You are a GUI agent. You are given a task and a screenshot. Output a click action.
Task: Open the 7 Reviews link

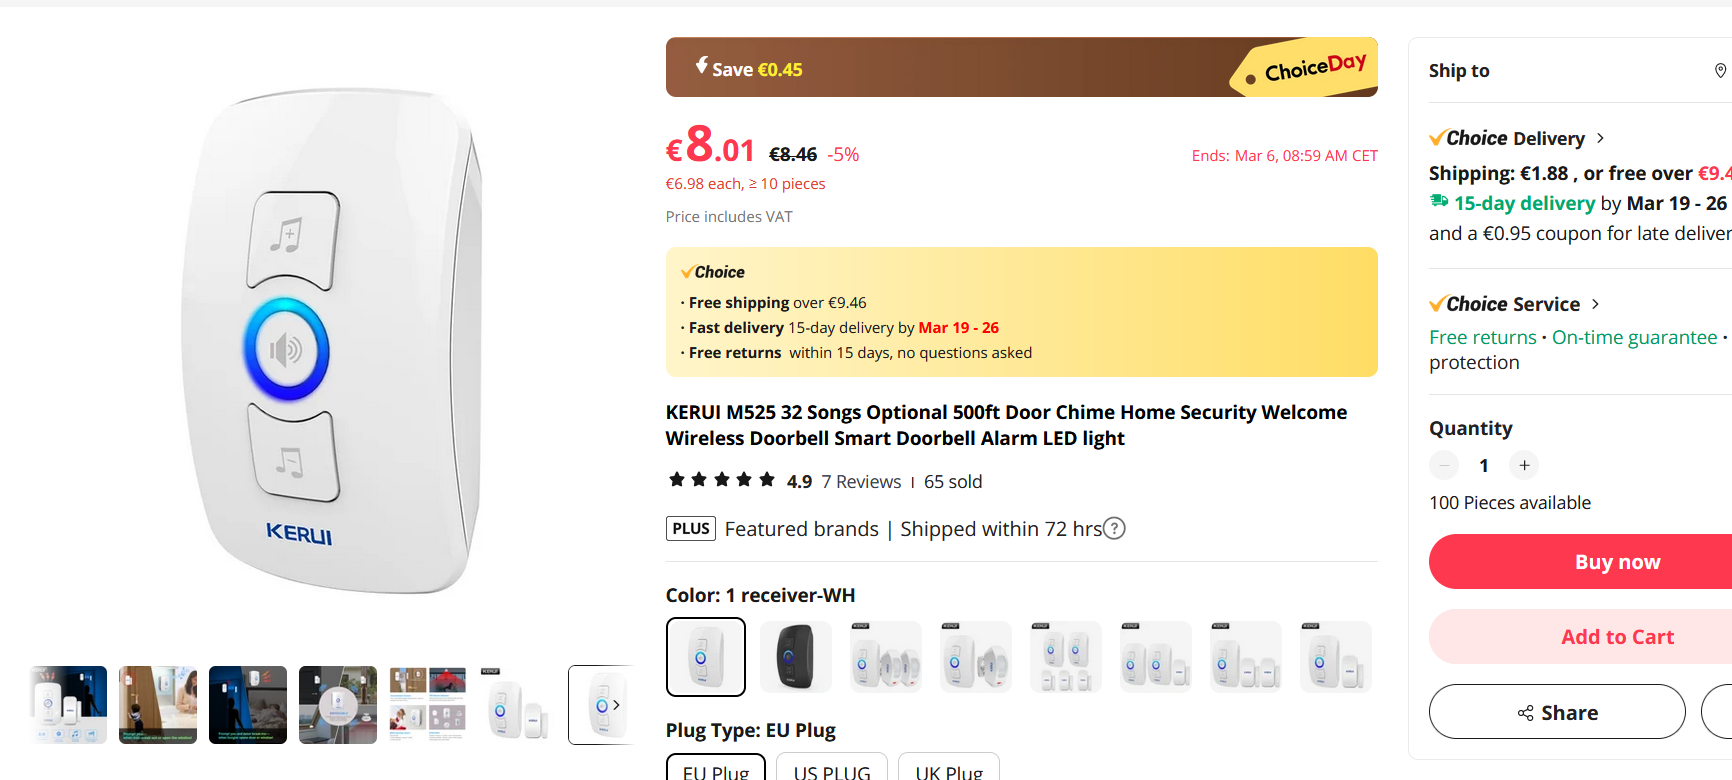tap(861, 482)
